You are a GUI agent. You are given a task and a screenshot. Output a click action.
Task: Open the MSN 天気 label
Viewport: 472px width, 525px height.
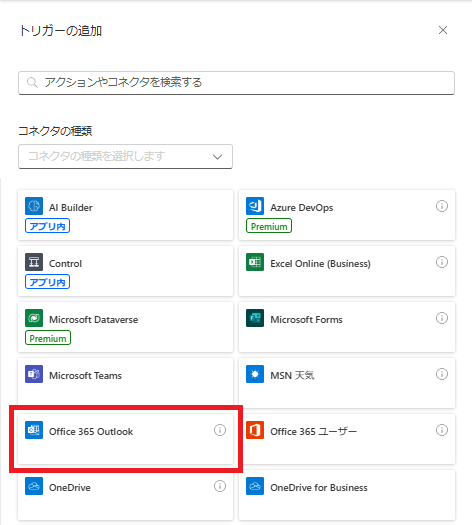[x=292, y=375]
